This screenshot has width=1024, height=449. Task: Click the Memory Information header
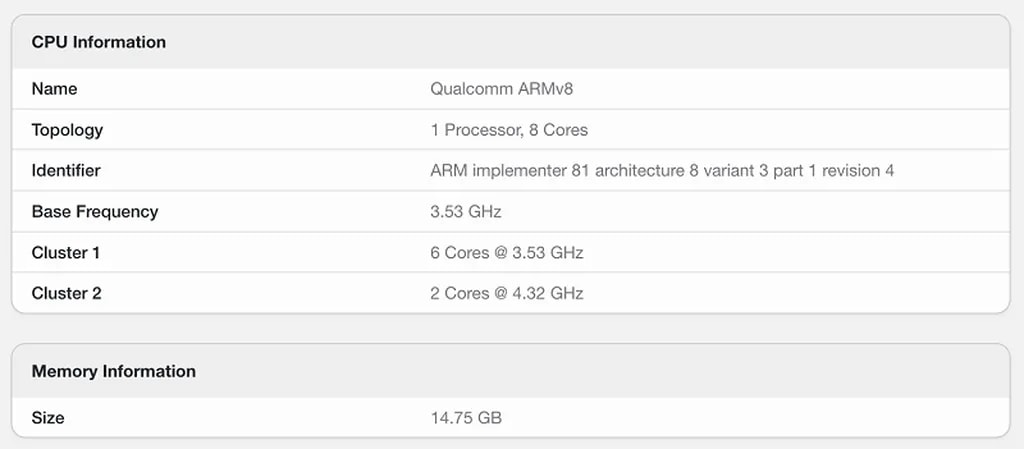coord(114,371)
